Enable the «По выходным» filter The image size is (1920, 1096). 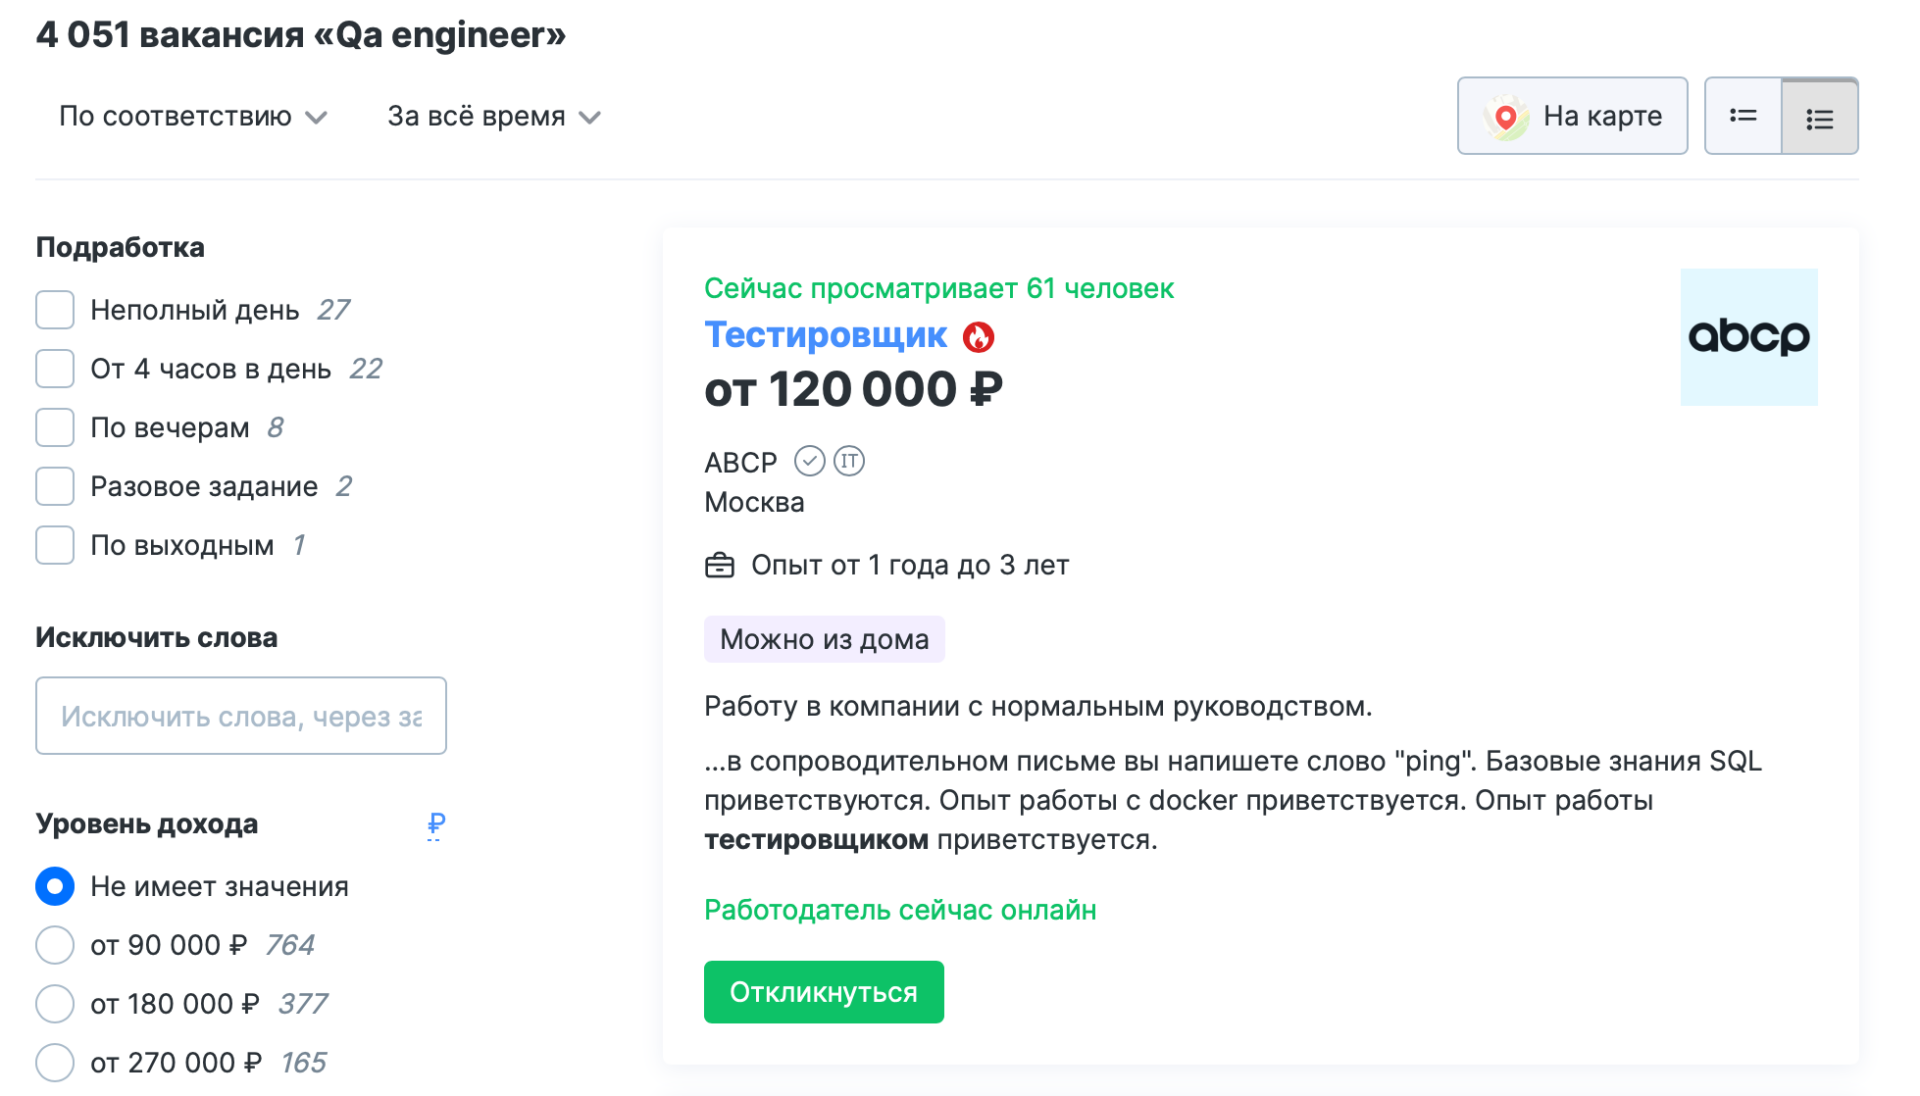click(x=55, y=545)
